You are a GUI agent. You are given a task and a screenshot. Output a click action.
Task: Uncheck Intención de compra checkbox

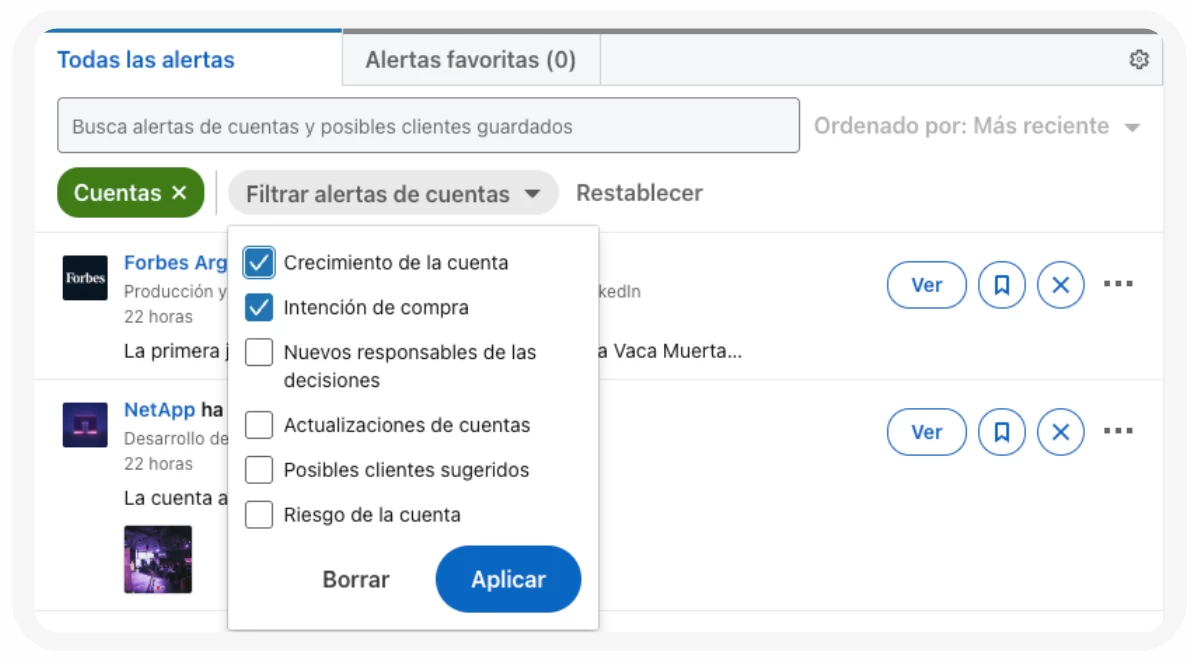pyautogui.click(x=259, y=307)
